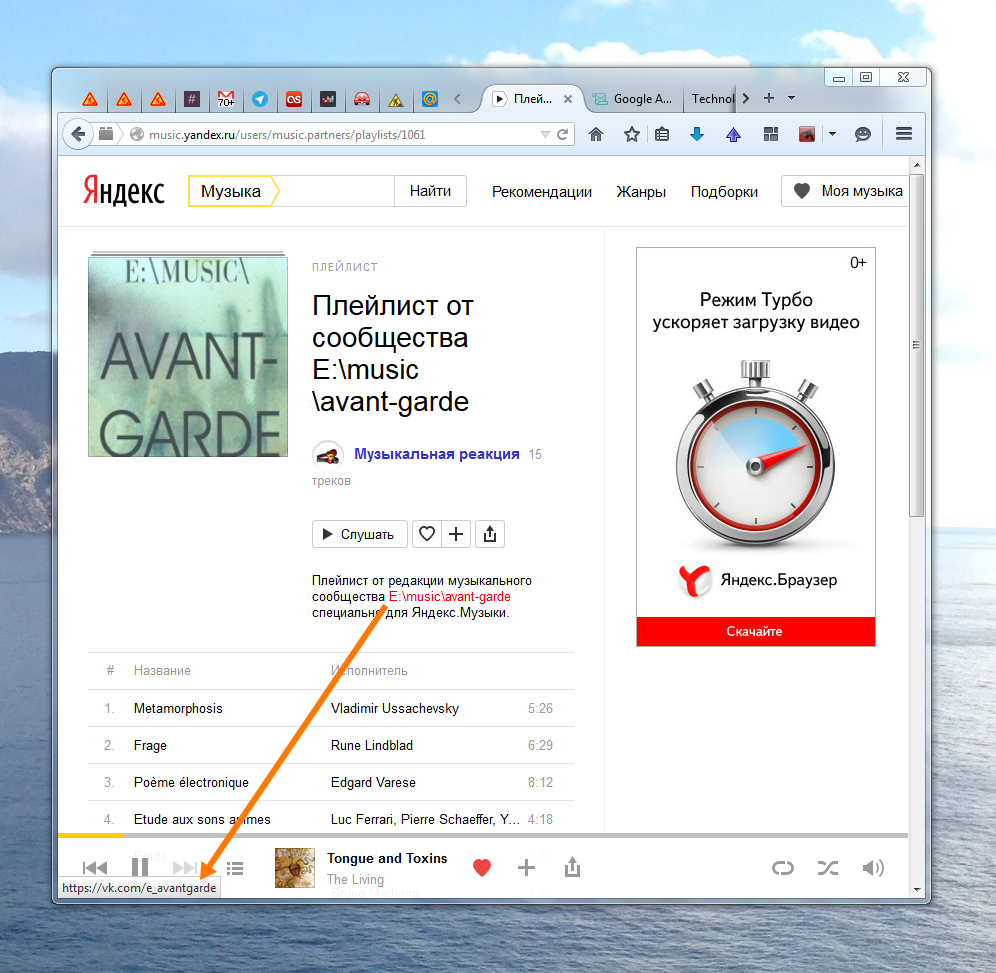This screenshot has height=973, width=996.
Task: Switch to the Technol tab
Action: pyautogui.click(x=712, y=99)
